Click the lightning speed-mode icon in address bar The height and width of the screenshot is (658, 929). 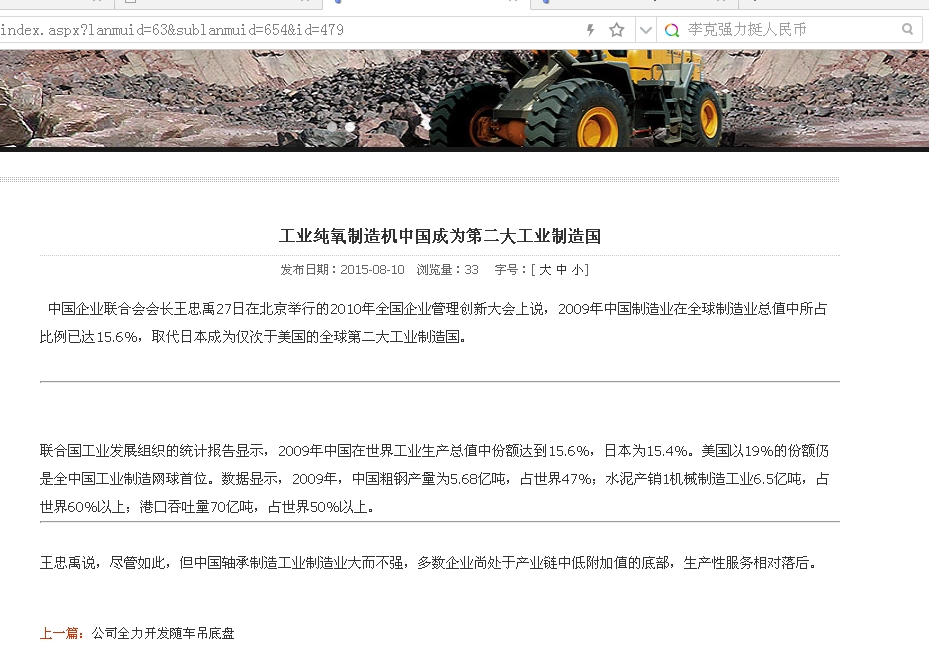click(x=591, y=30)
